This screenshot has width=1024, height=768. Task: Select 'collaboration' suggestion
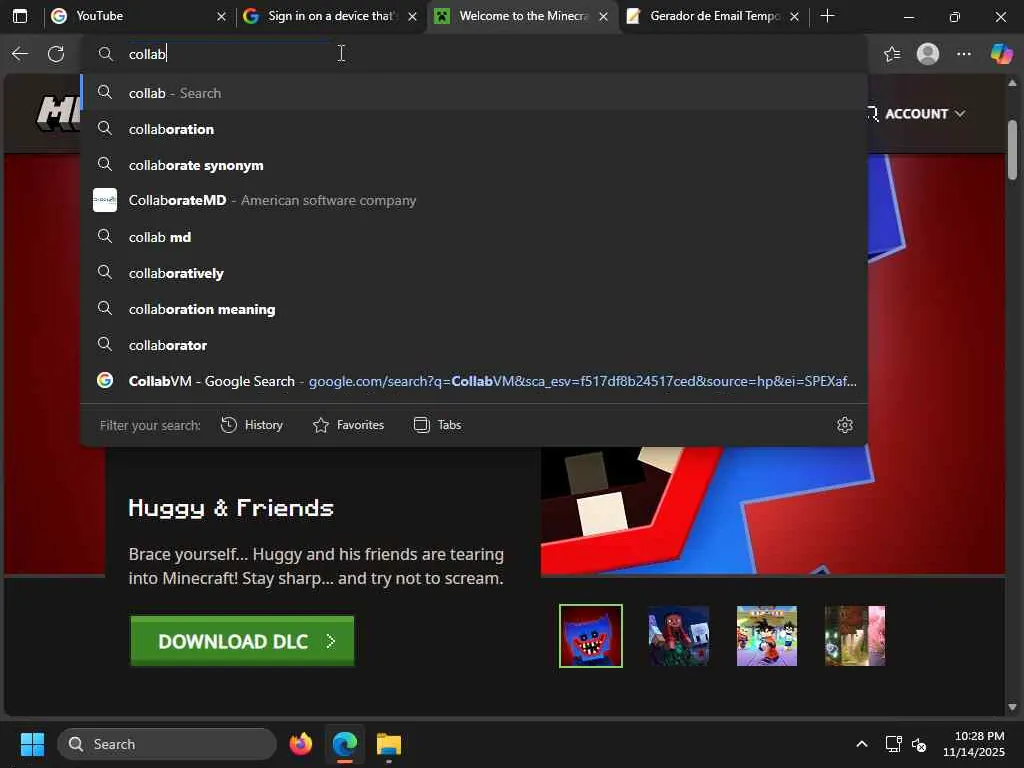(474, 129)
